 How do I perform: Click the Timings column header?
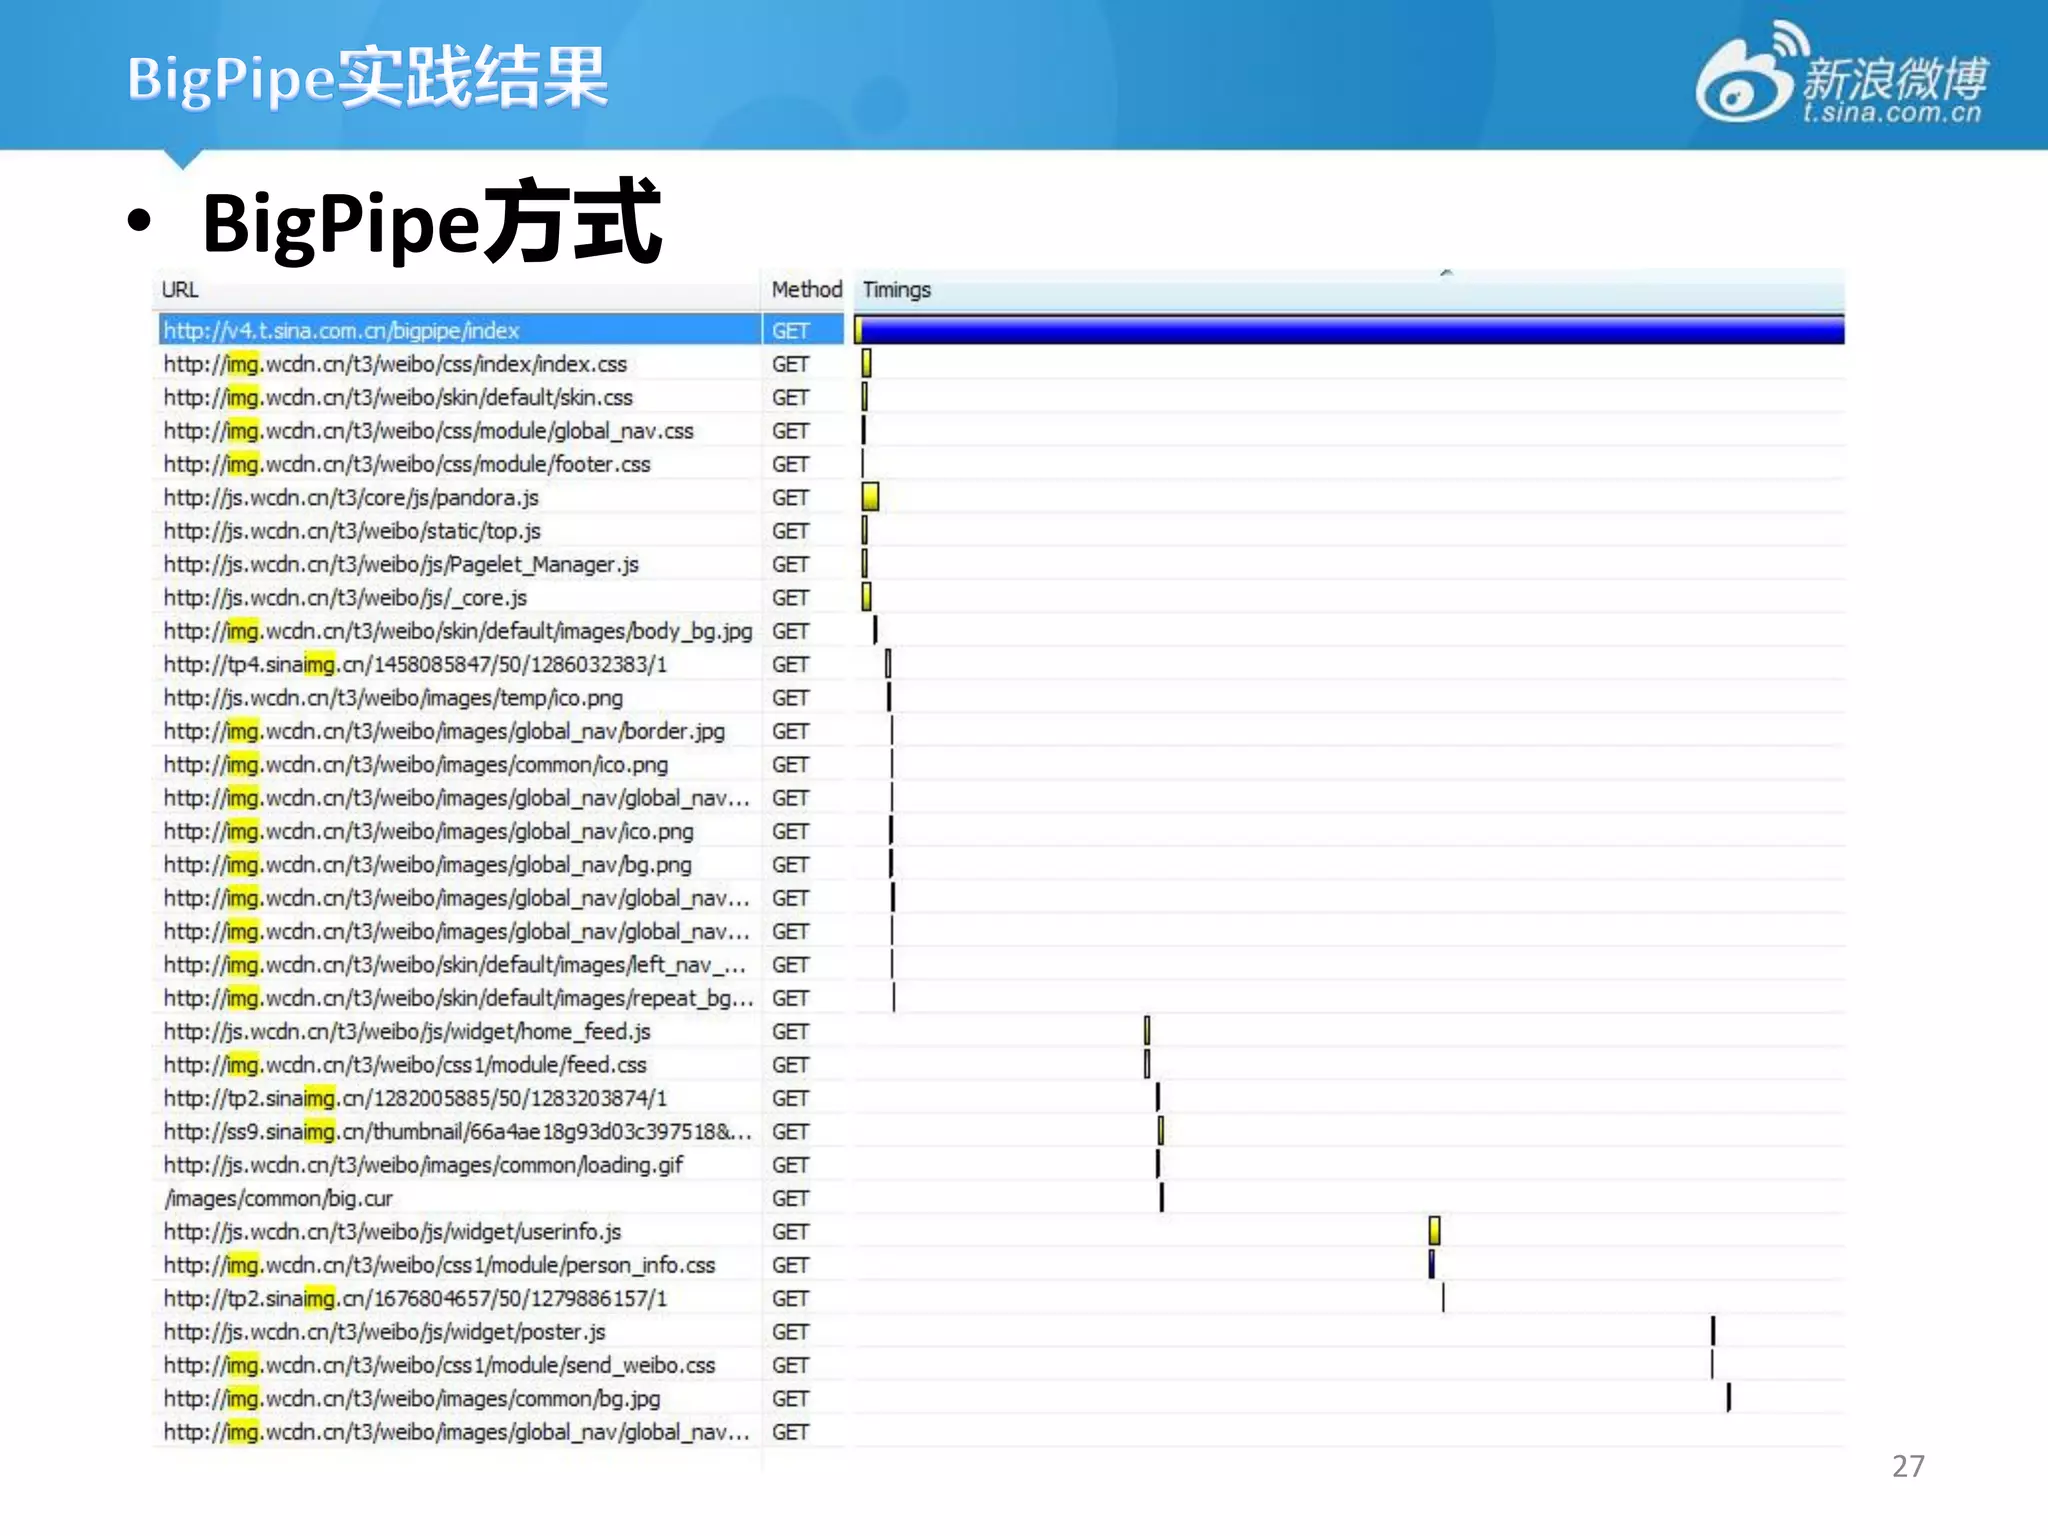tap(1348, 290)
